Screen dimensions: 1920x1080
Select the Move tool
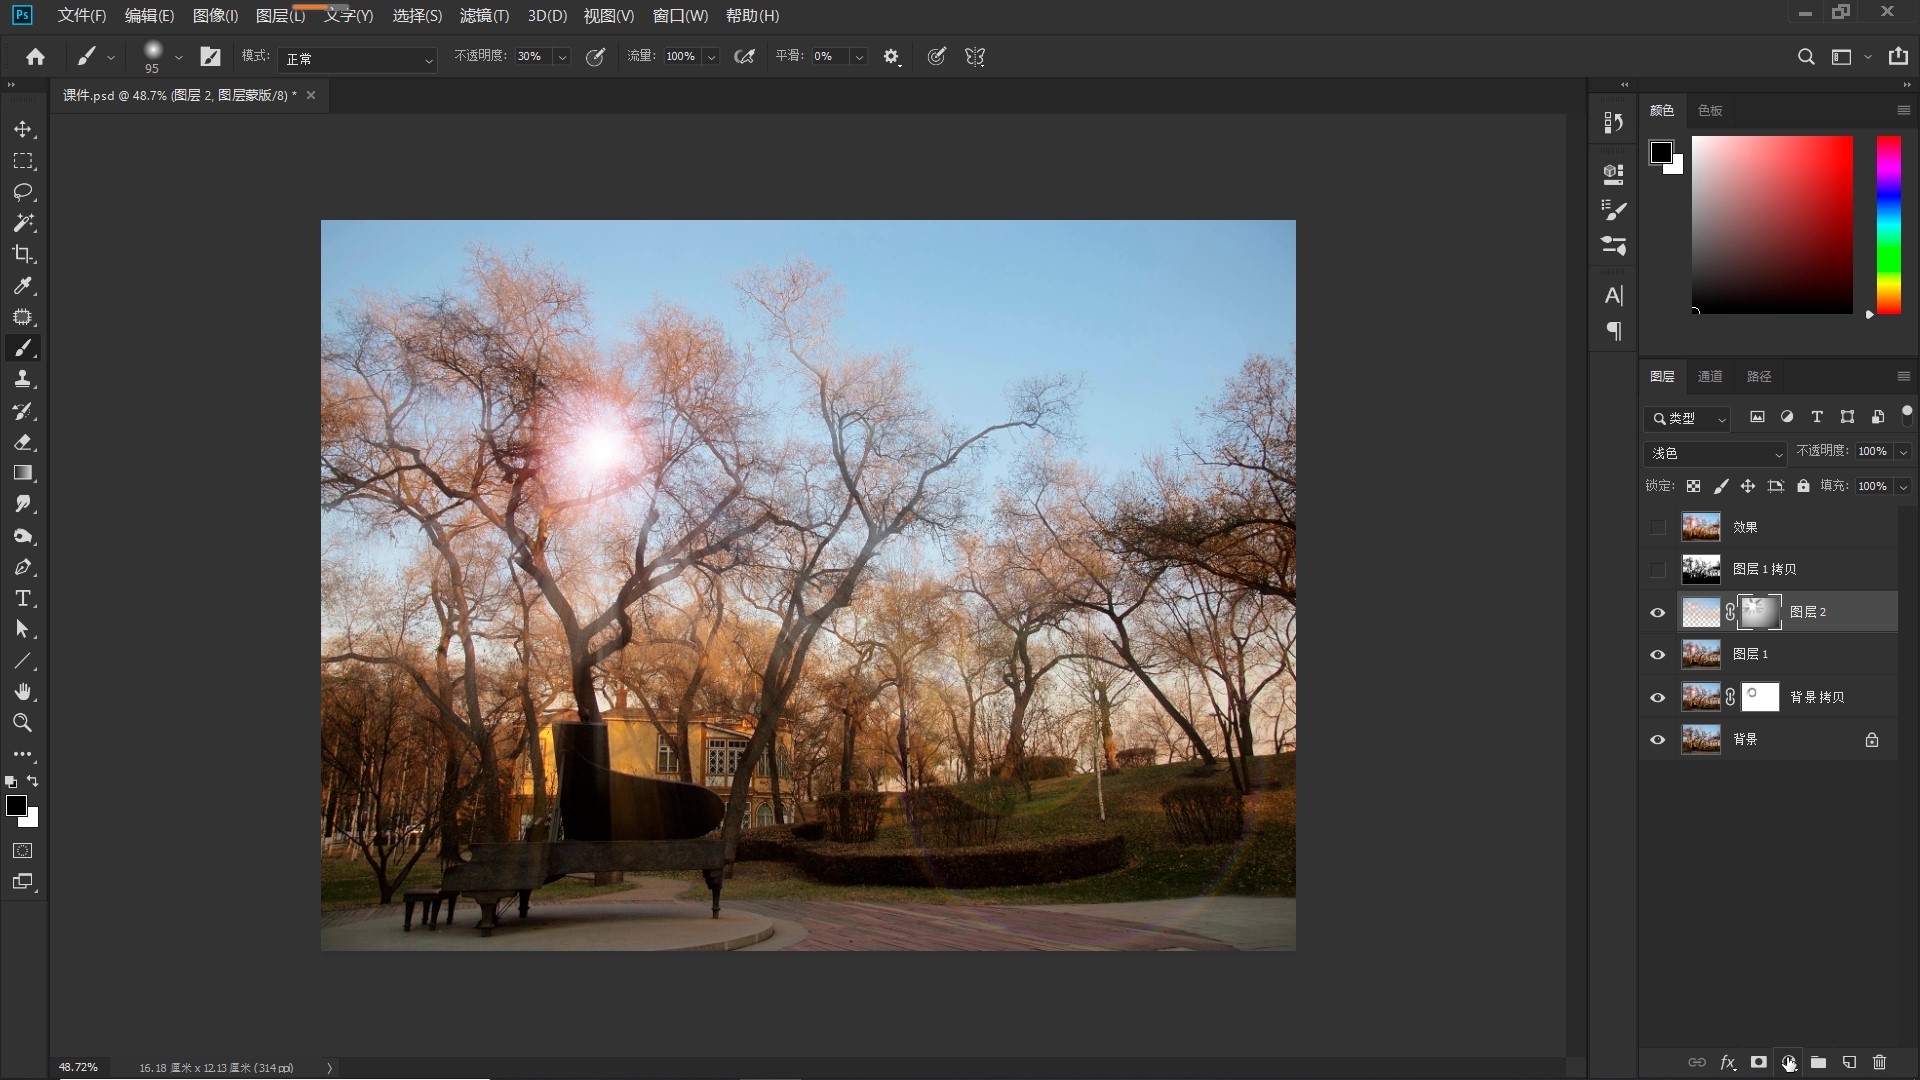pyautogui.click(x=23, y=130)
